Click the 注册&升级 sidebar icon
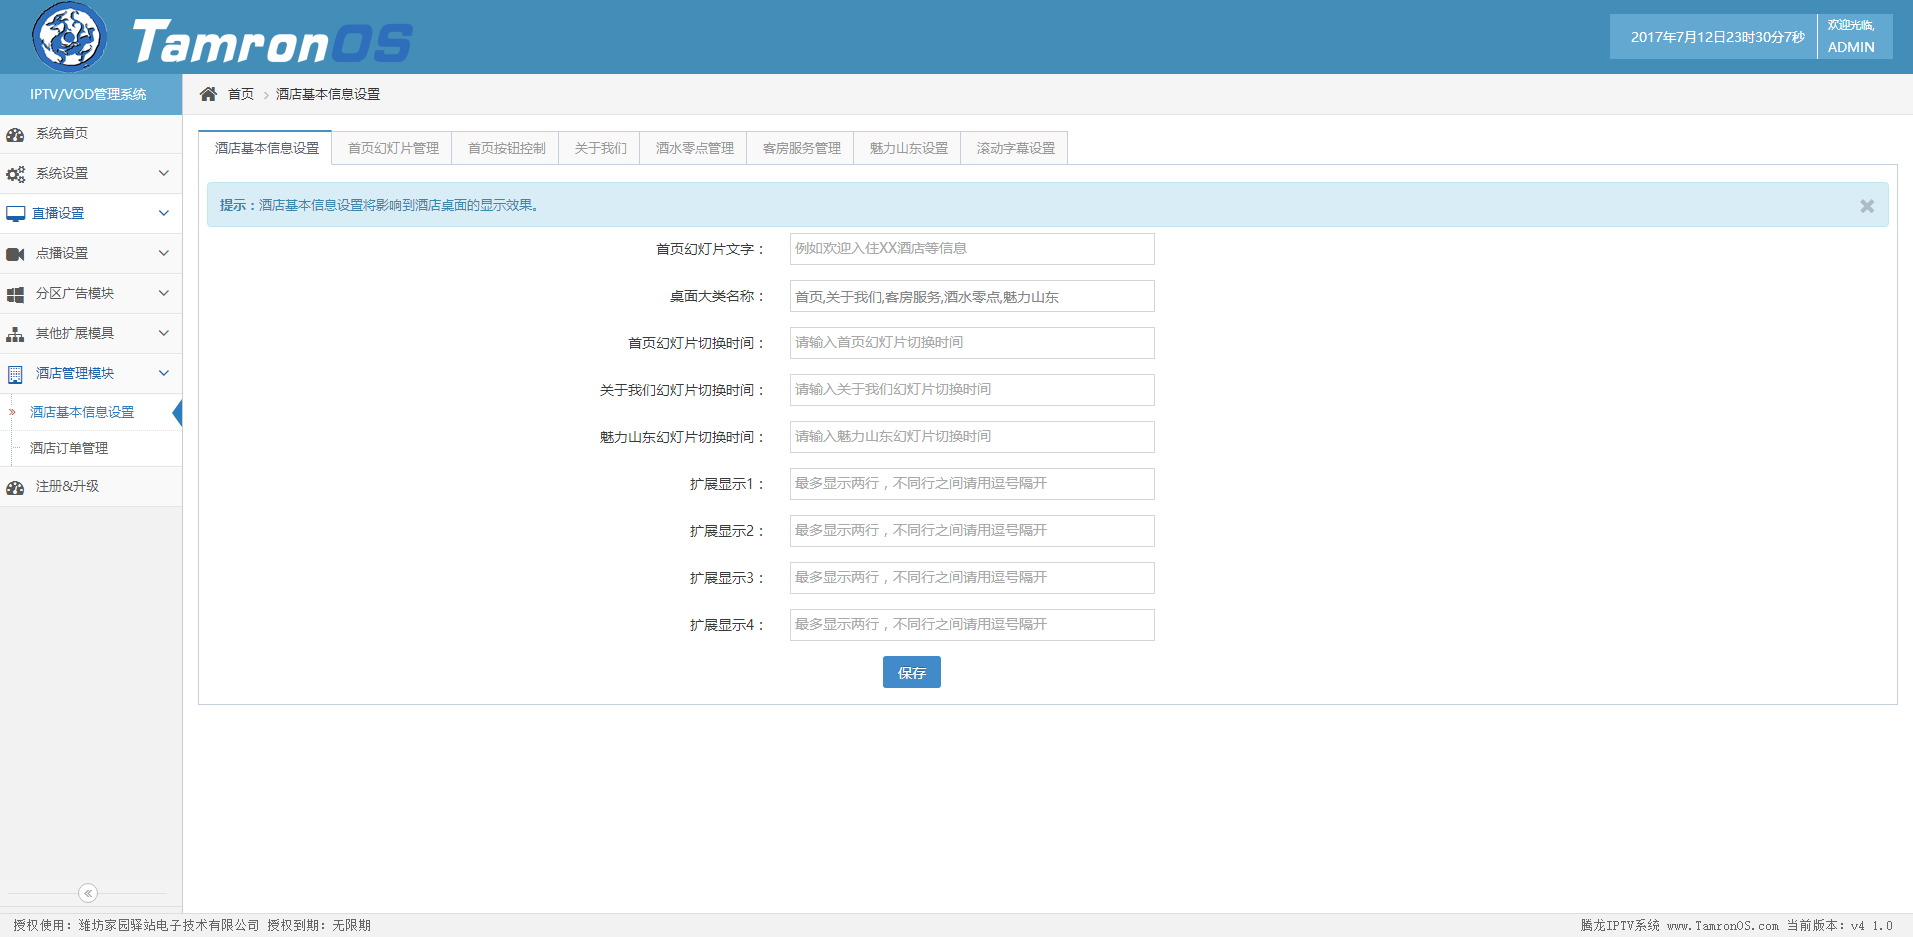Image resolution: width=1913 pixels, height=937 pixels. click(x=15, y=487)
